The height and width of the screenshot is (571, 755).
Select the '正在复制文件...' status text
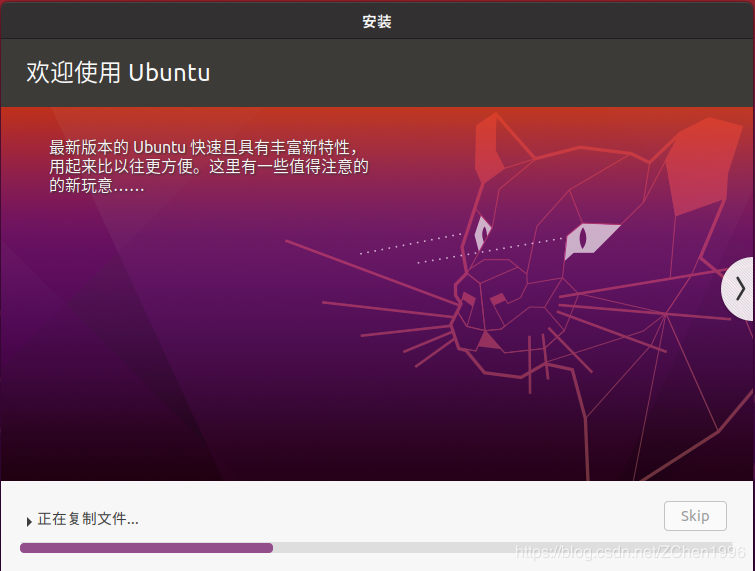pyautogui.click(x=88, y=519)
